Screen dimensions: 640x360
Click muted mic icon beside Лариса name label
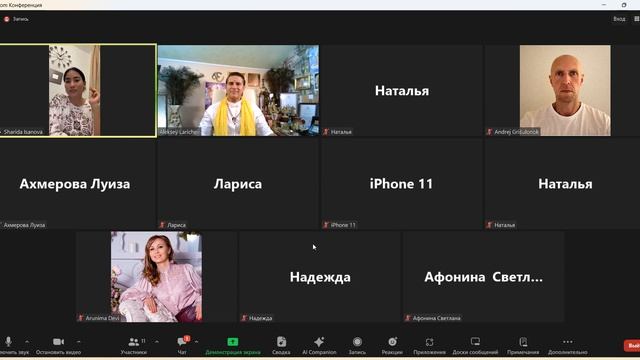pyautogui.click(x=162, y=225)
